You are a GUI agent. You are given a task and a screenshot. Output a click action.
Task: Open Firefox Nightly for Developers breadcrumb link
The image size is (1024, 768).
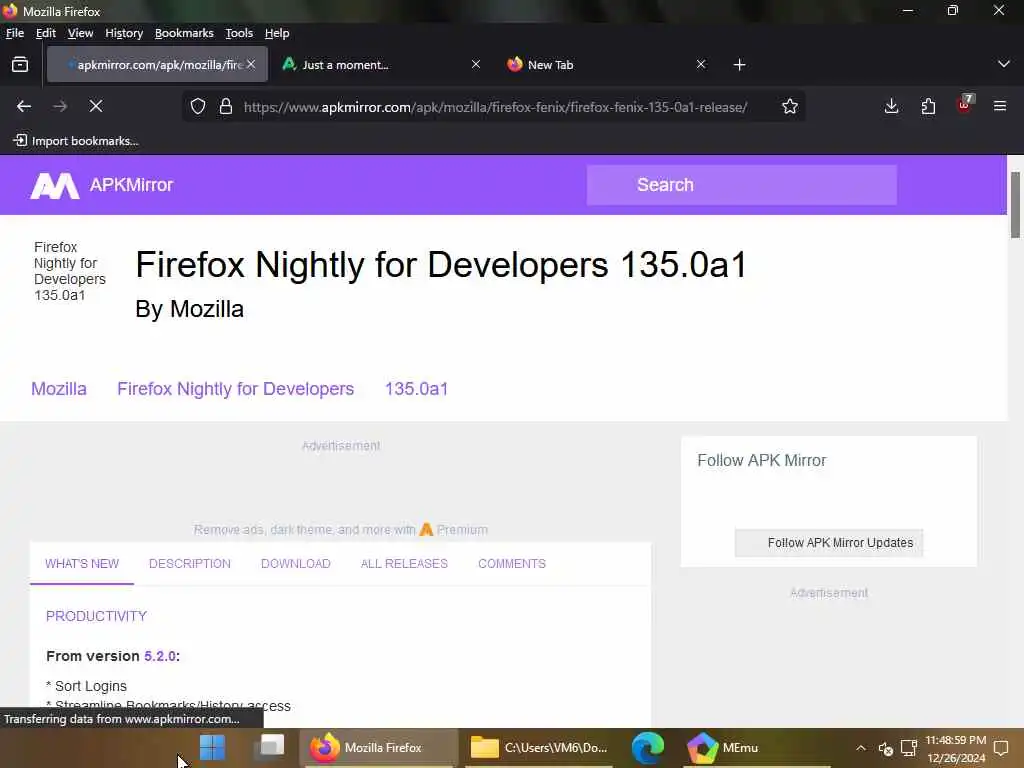(x=236, y=389)
